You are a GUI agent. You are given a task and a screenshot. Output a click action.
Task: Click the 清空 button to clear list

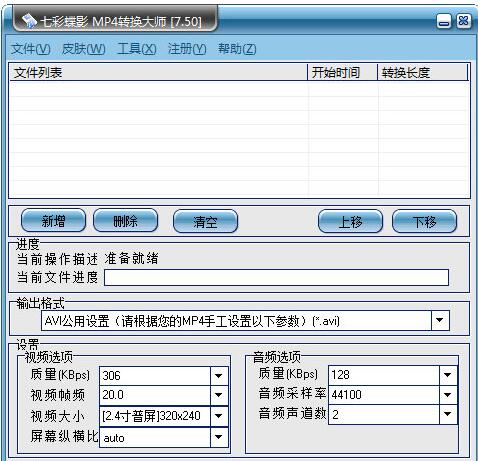pos(205,221)
